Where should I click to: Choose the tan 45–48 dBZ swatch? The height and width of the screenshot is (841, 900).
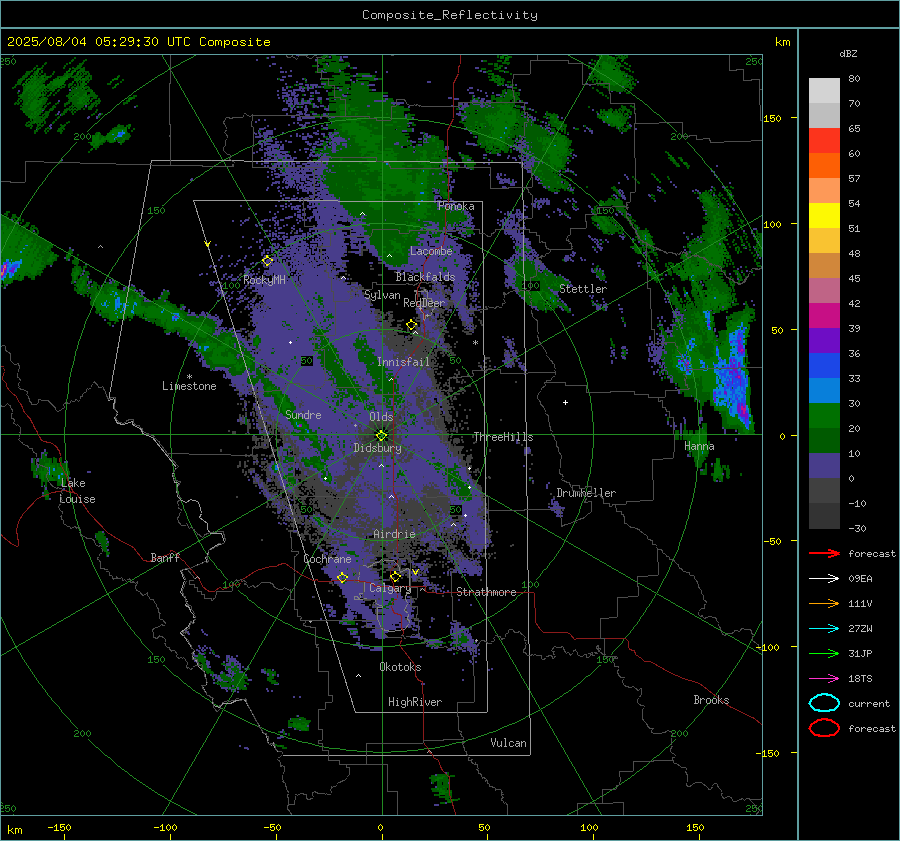(x=824, y=265)
